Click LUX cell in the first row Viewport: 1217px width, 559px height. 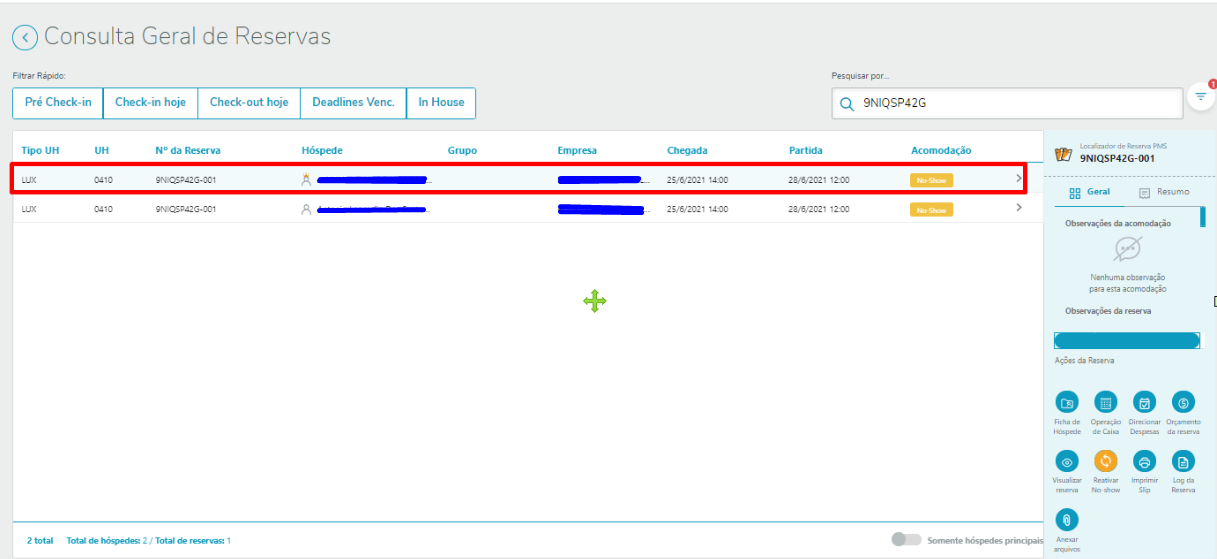[29, 180]
